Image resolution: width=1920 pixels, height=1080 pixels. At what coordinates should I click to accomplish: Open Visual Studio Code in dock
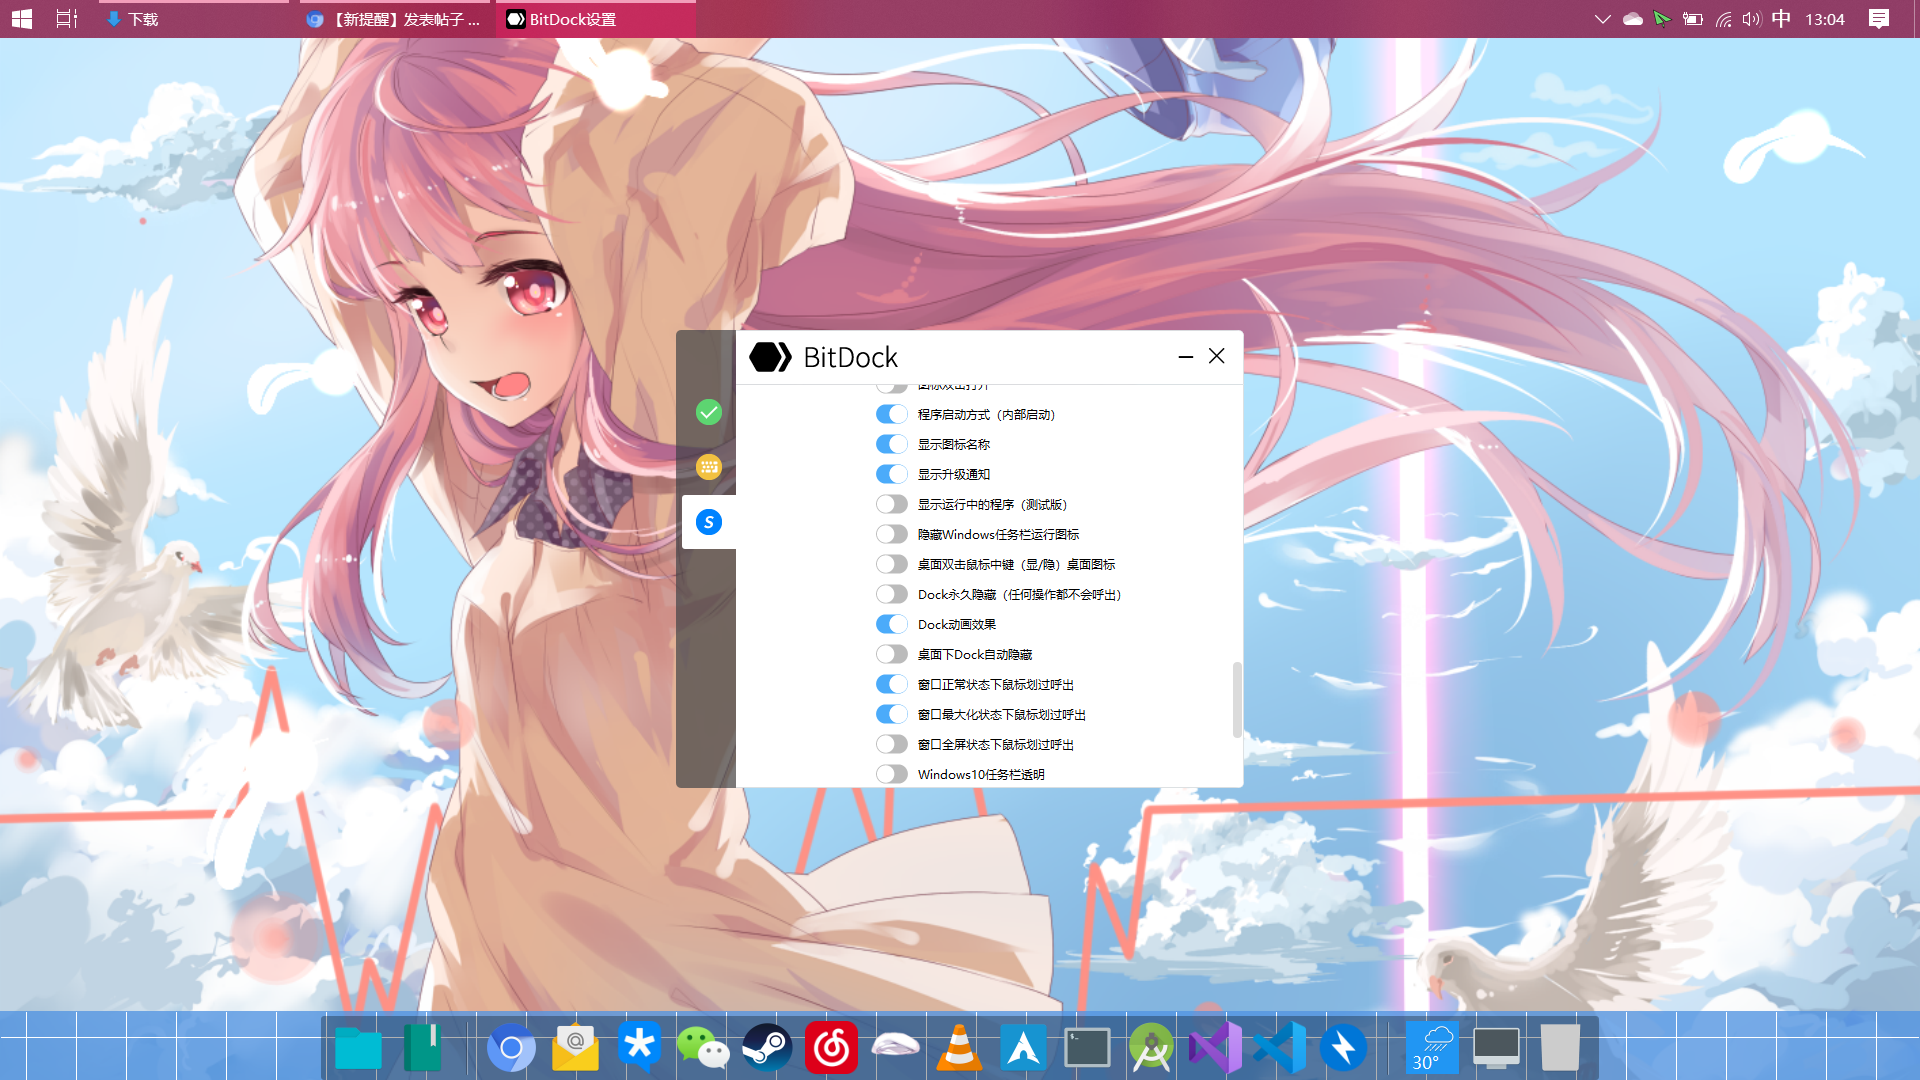coord(1279,1047)
